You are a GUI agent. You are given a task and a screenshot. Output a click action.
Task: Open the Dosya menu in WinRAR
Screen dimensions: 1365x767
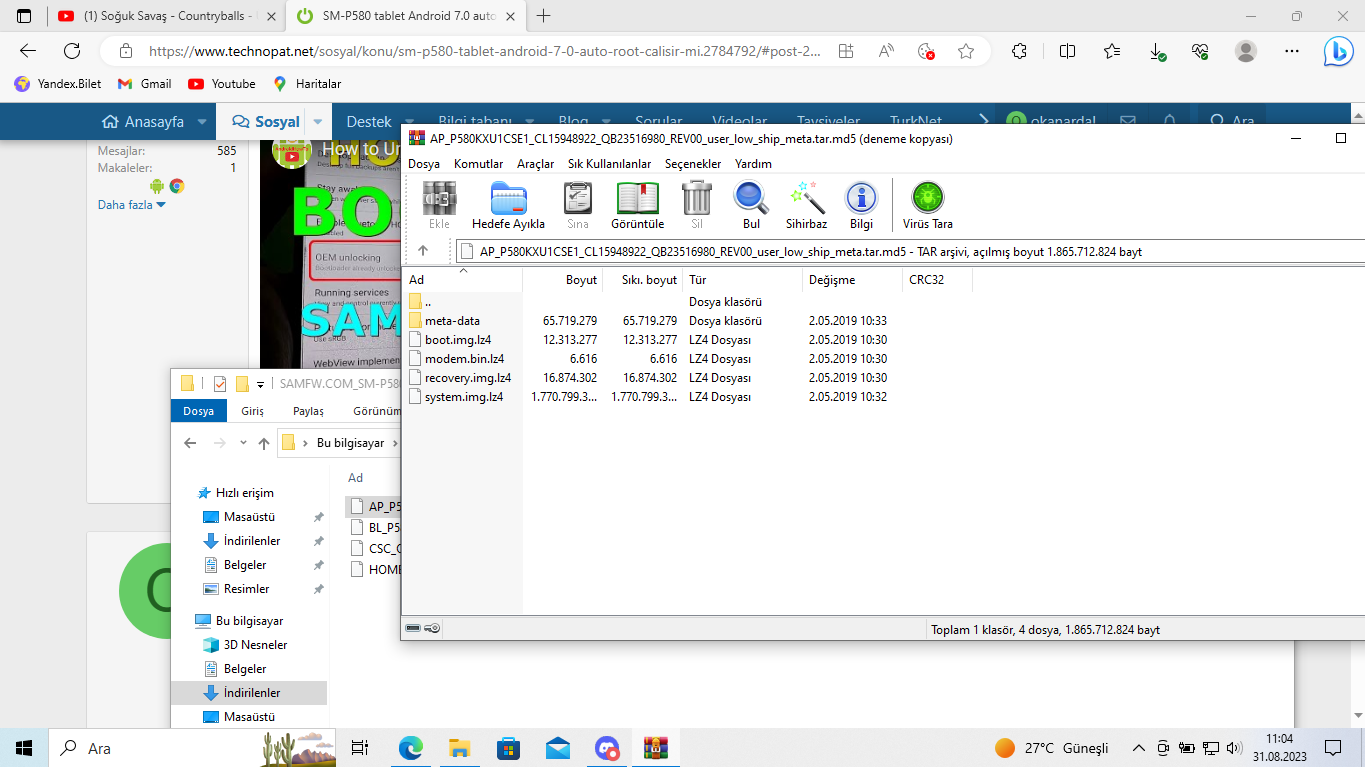[x=424, y=163]
